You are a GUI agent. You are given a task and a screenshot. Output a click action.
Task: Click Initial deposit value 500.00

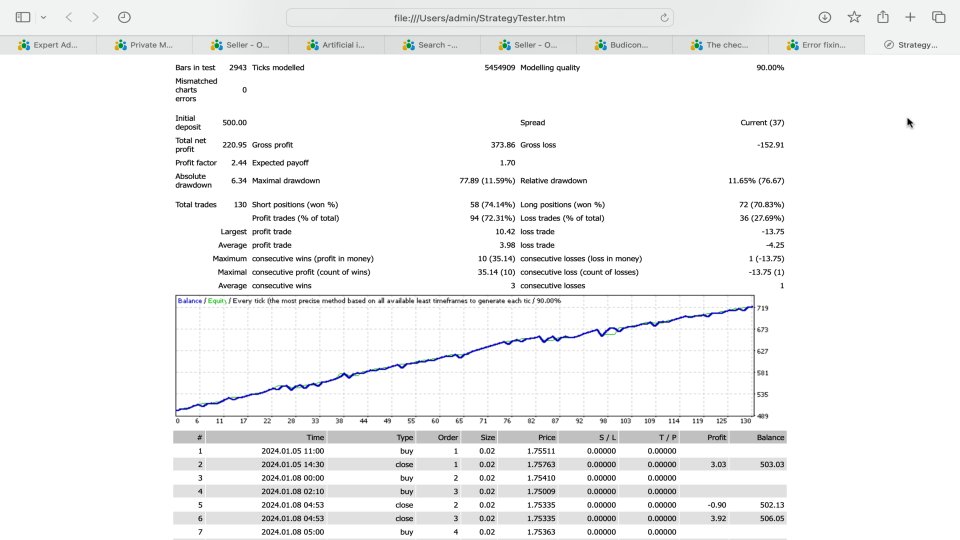point(234,122)
